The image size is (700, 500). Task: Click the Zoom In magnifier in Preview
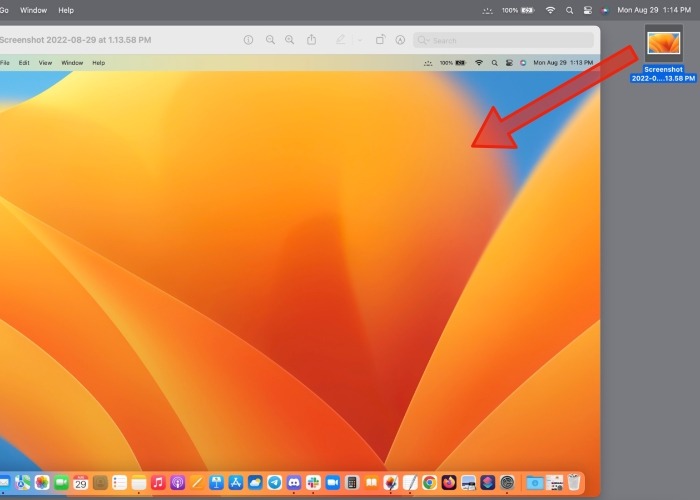[x=290, y=40]
